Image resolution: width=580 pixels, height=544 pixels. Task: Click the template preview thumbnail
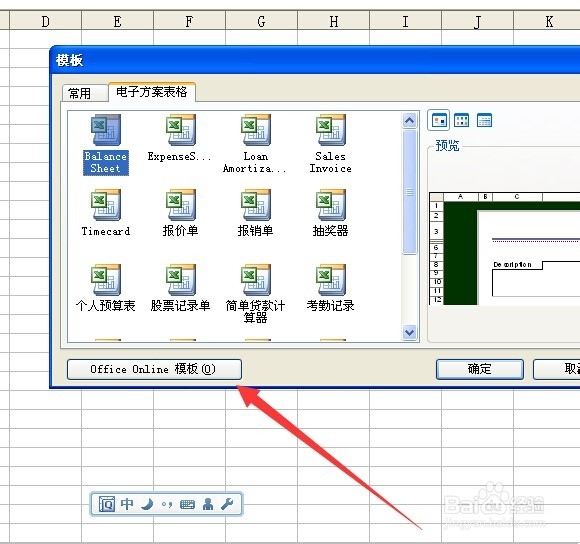coord(504,249)
